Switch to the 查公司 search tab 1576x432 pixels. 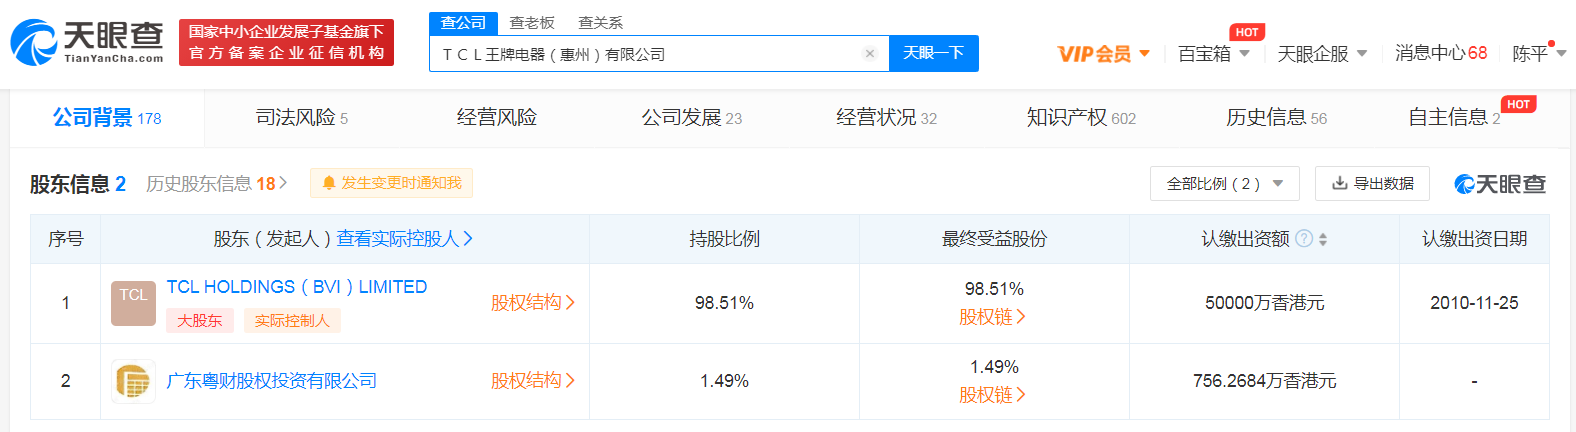463,22
